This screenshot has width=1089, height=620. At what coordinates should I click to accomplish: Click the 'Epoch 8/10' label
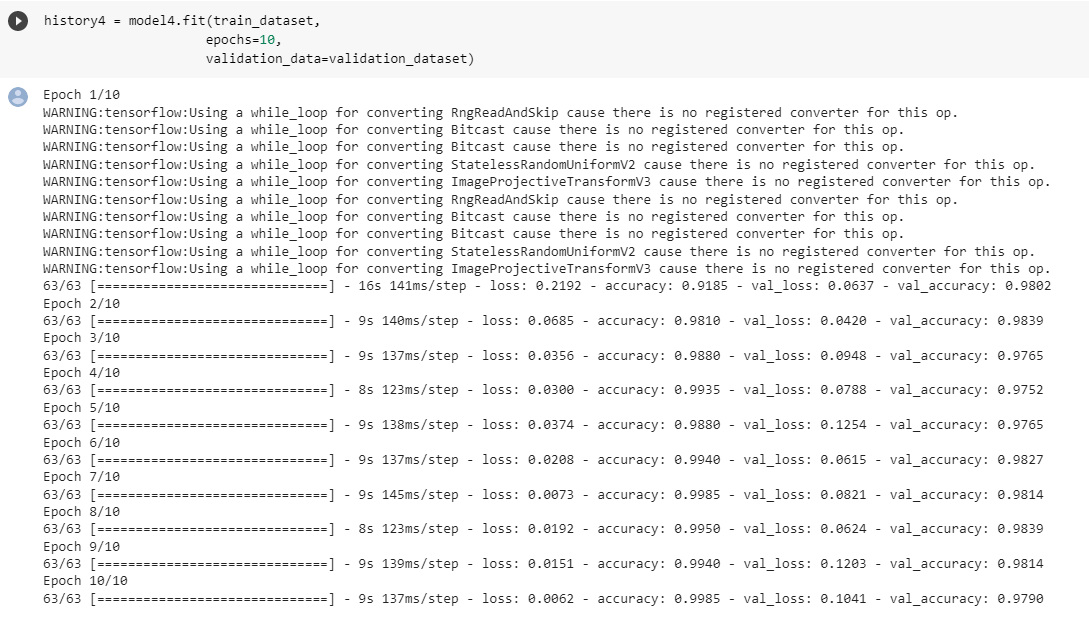point(81,511)
